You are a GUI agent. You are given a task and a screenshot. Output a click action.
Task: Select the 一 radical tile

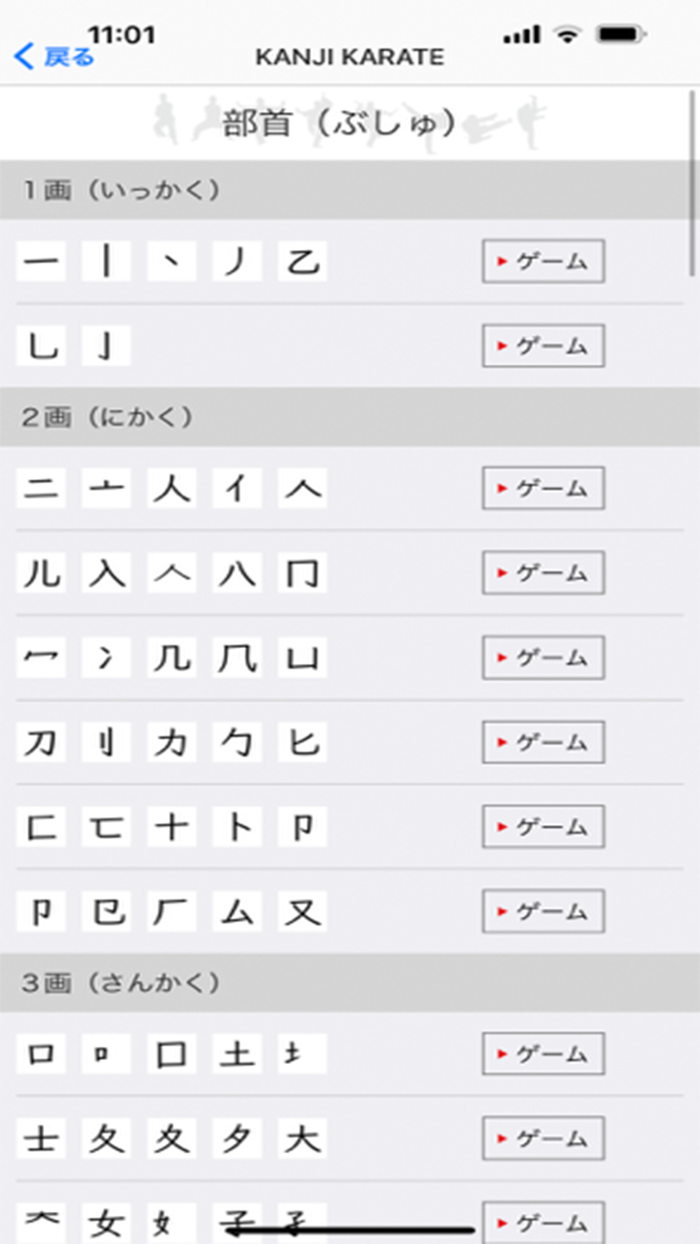coord(41,261)
